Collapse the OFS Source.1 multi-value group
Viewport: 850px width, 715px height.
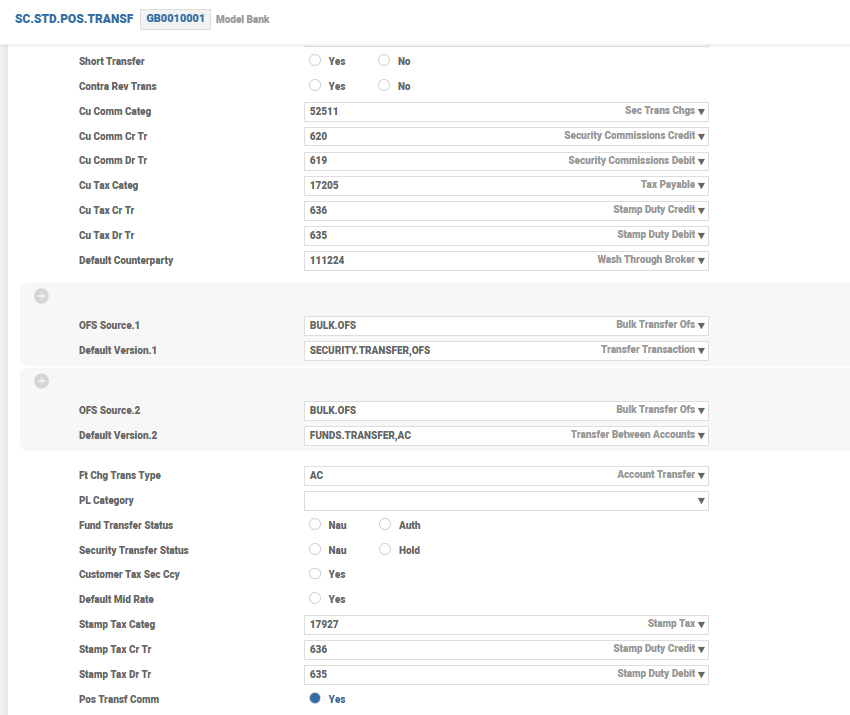click(42, 296)
